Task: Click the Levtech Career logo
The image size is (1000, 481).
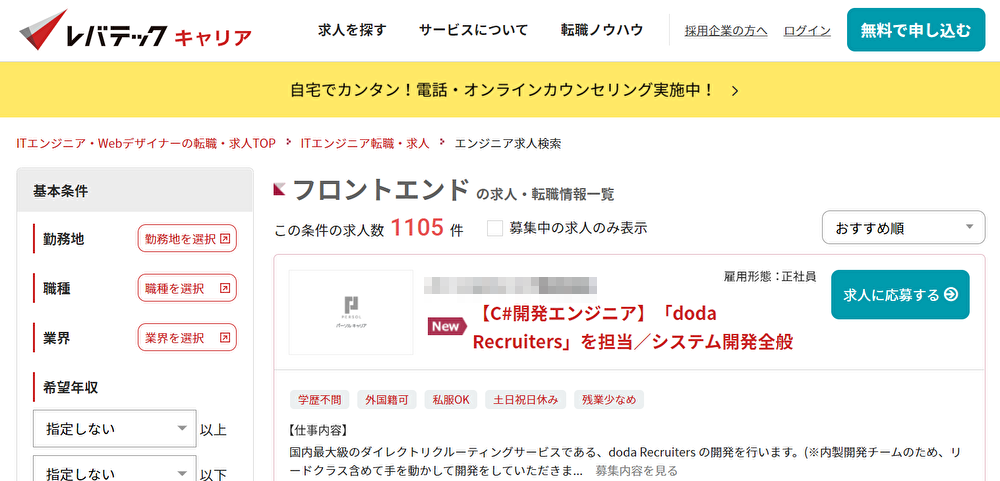Action: [x=135, y=31]
